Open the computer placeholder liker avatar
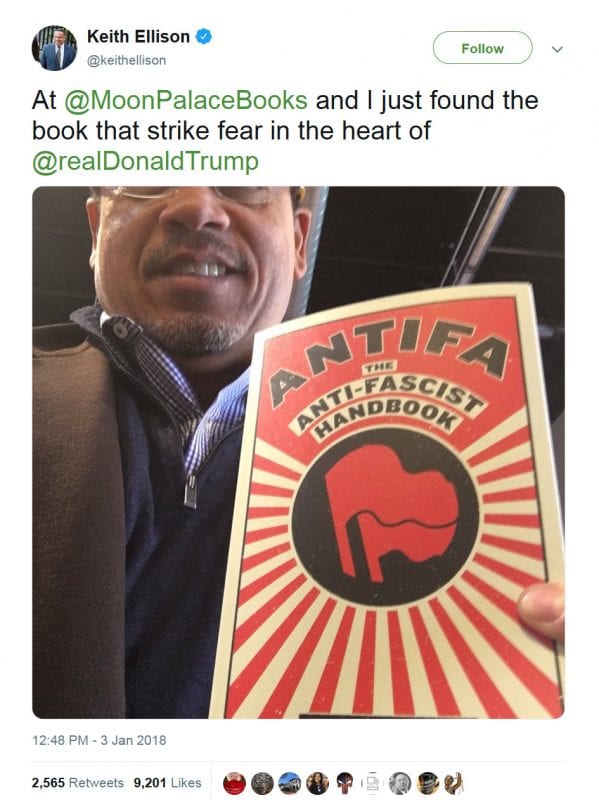The height and width of the screenshot is (800, 599). tap(372, 783)
